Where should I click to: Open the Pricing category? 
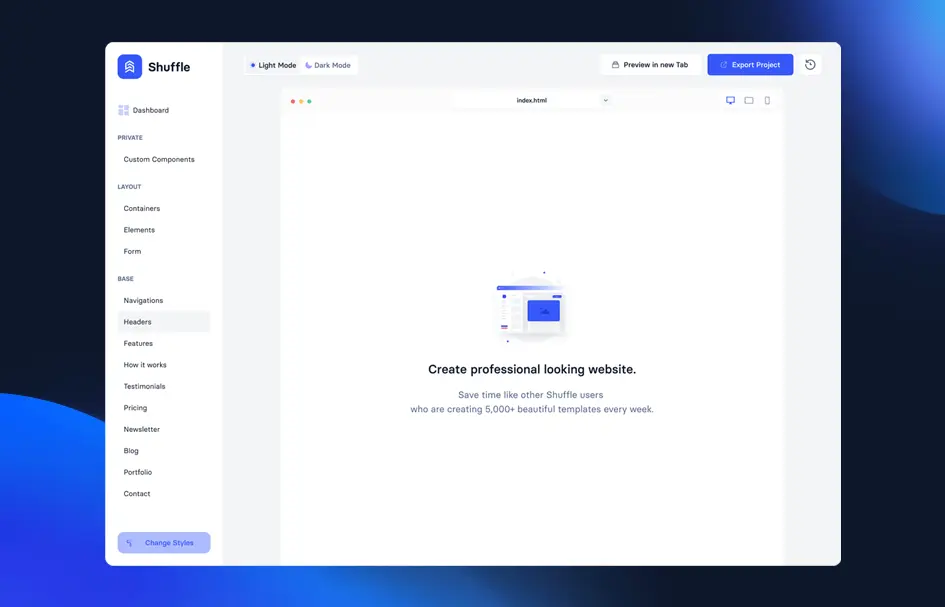[135, 408]
